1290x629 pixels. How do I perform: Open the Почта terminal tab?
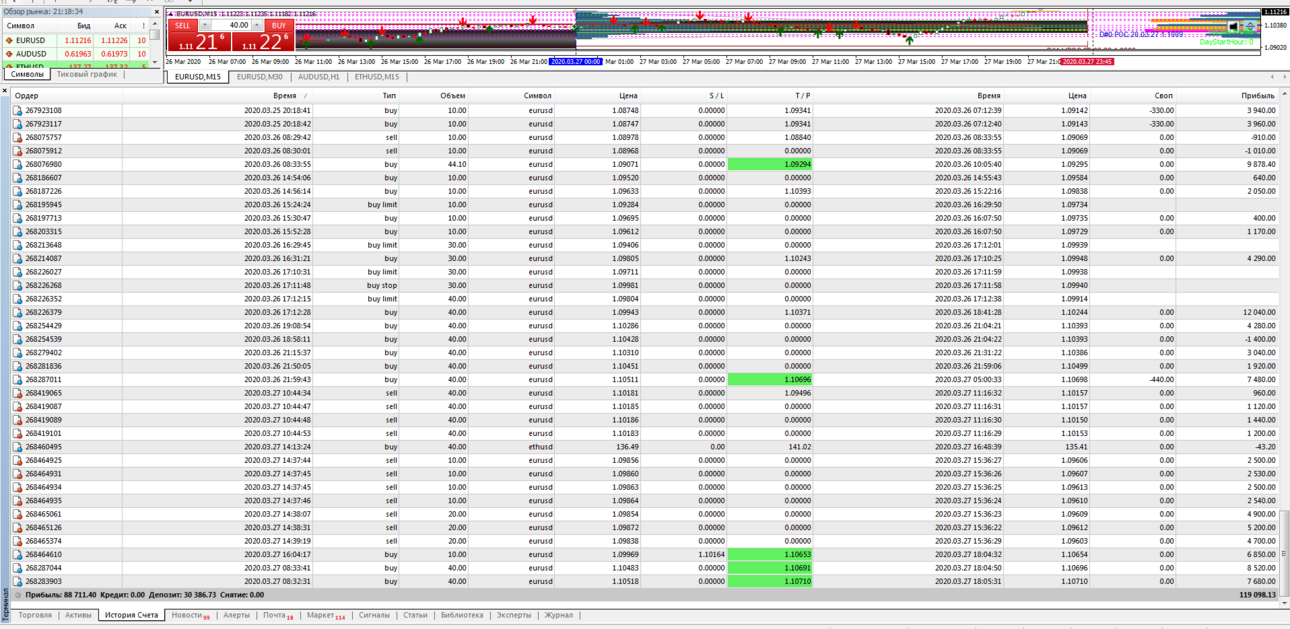pyautogui.click(x=278, y=615)
